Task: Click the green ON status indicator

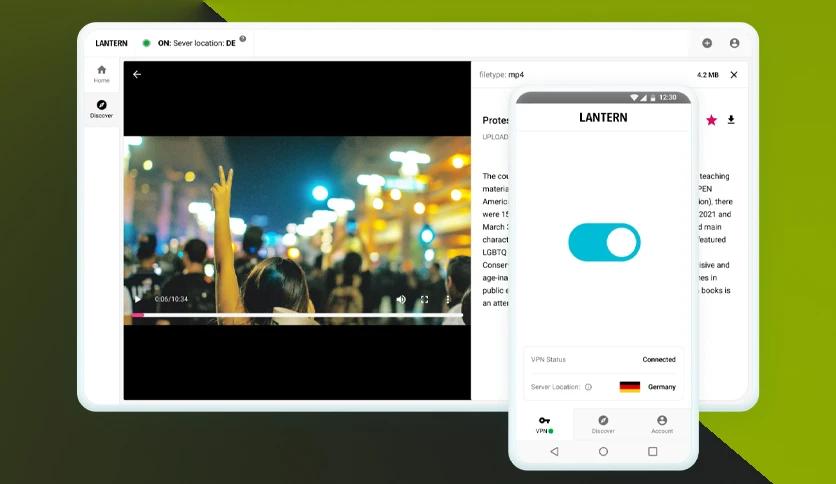Action: (x=146, y=43)
